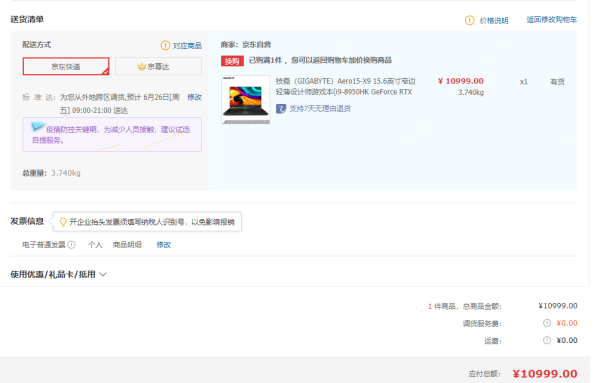This screenshot has height=383, width=600.
Task: Click the blue paper-plane notice icon
Action: coord(38,126)
